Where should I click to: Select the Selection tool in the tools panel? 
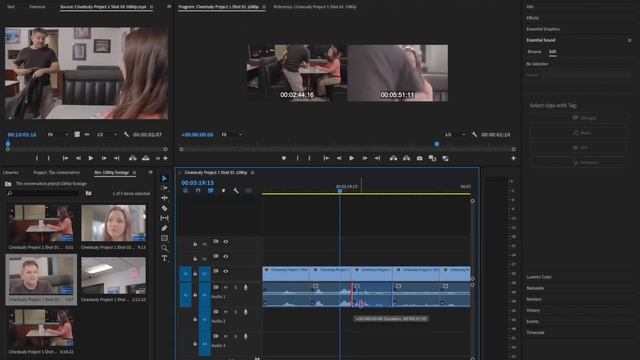(x=164, y=178)
